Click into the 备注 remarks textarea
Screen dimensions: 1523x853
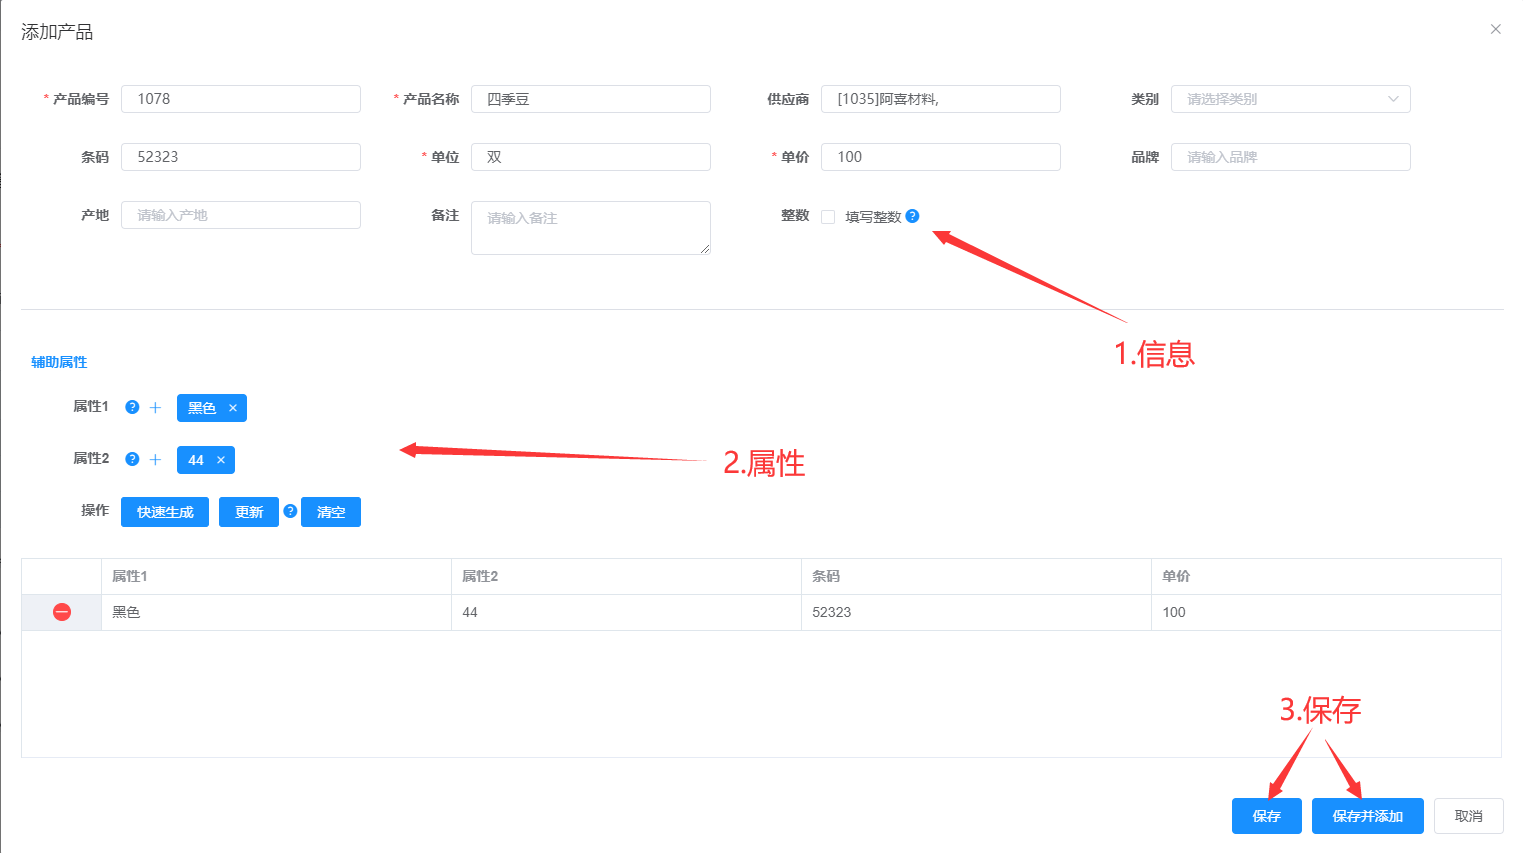[x=590, y=228]
